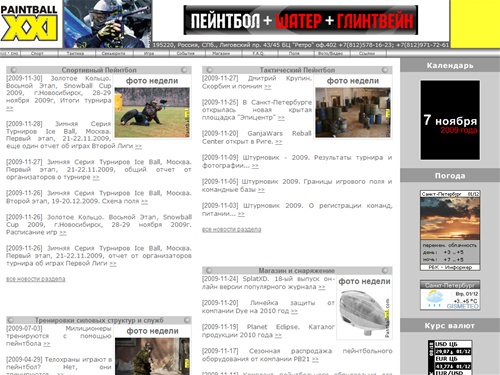This screenshot has width=500, height=375.
Task: Open the >> link after 'Схема поля'
Action: pyautogui.click(x=144, y=201)
